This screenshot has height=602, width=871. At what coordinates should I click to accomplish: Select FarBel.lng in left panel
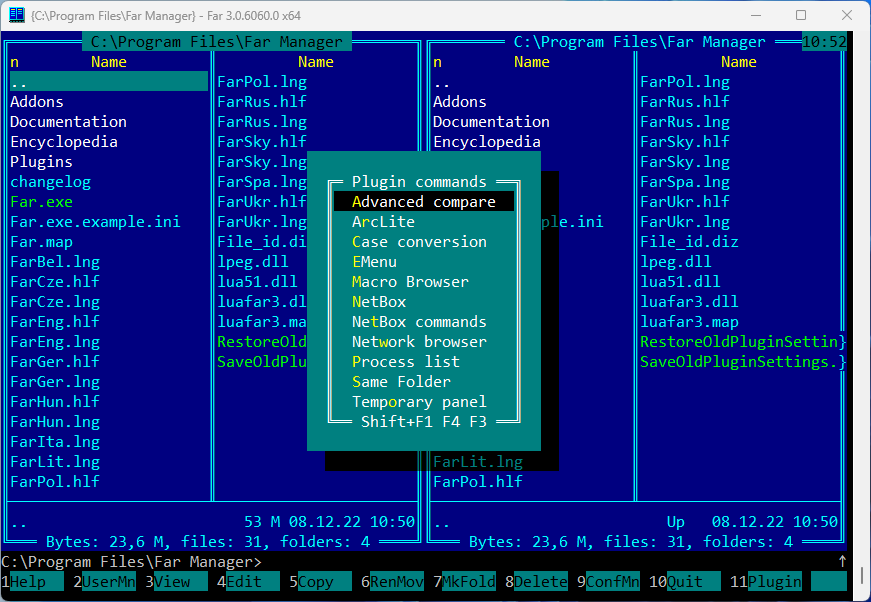pos(55,262)
